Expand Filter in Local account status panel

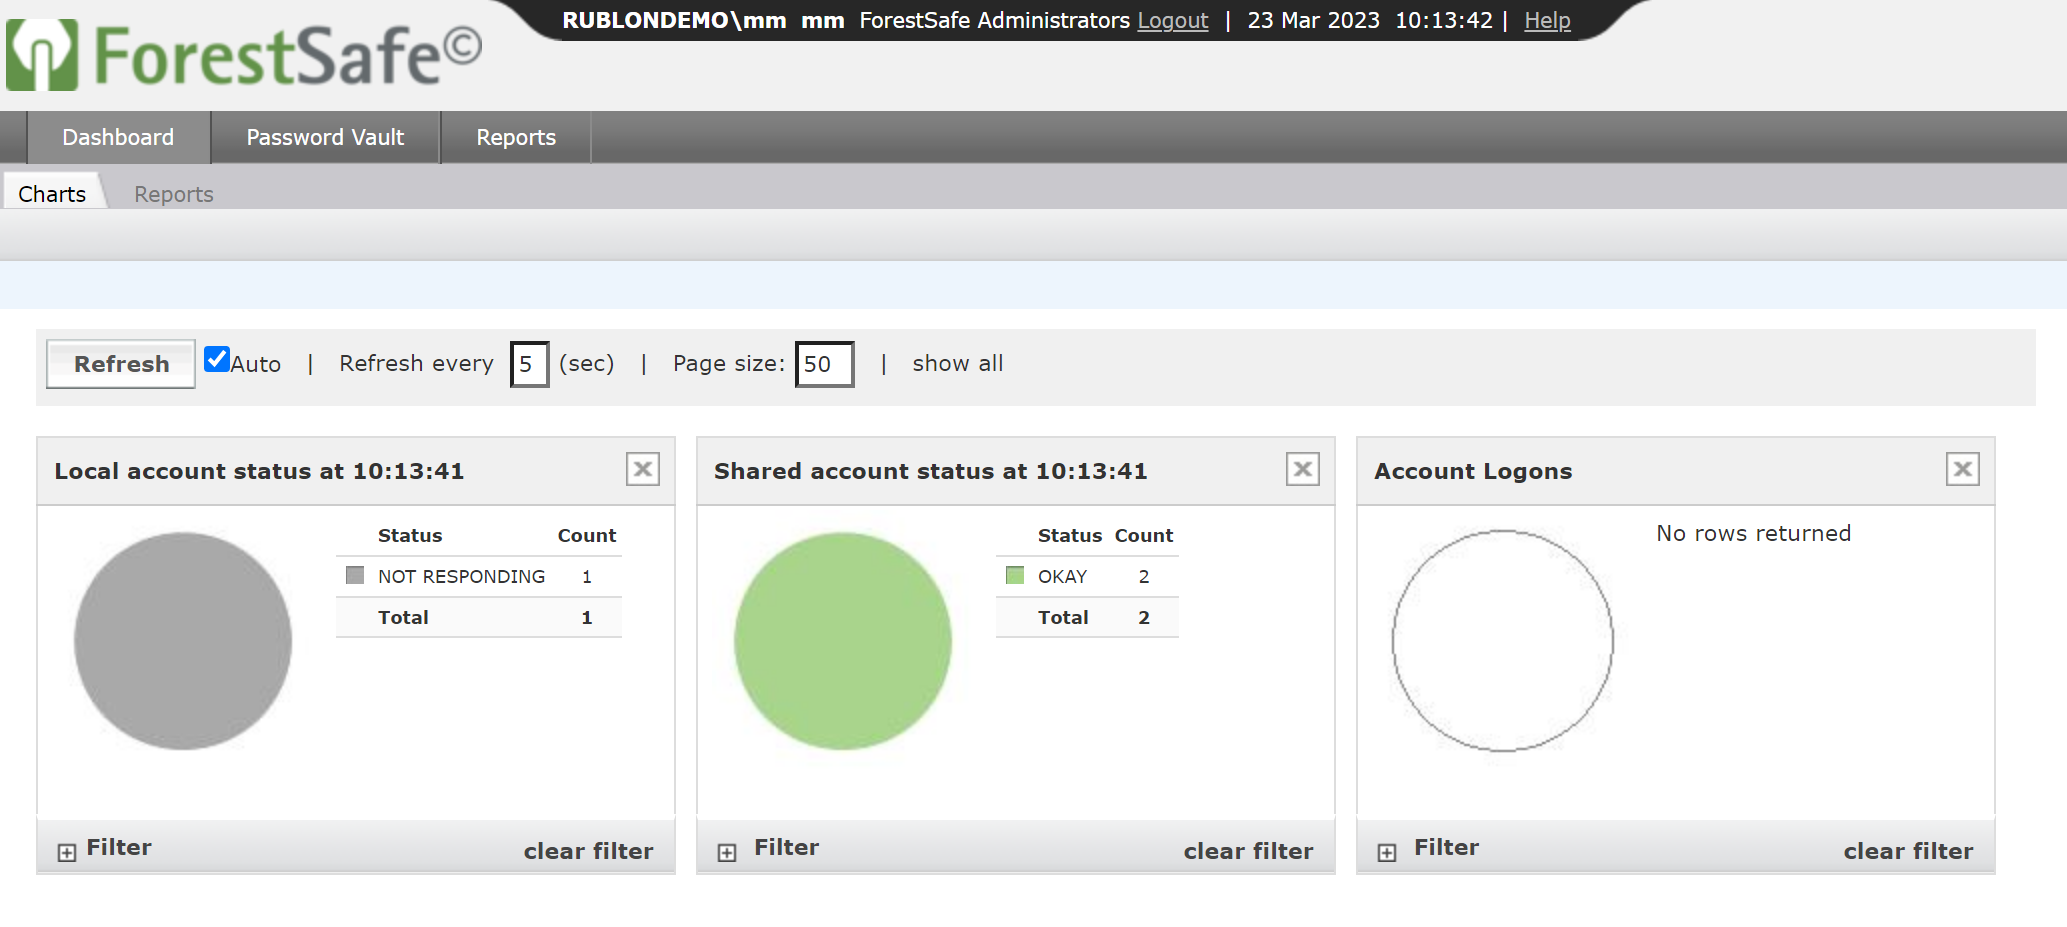click(x=67, y=852)
